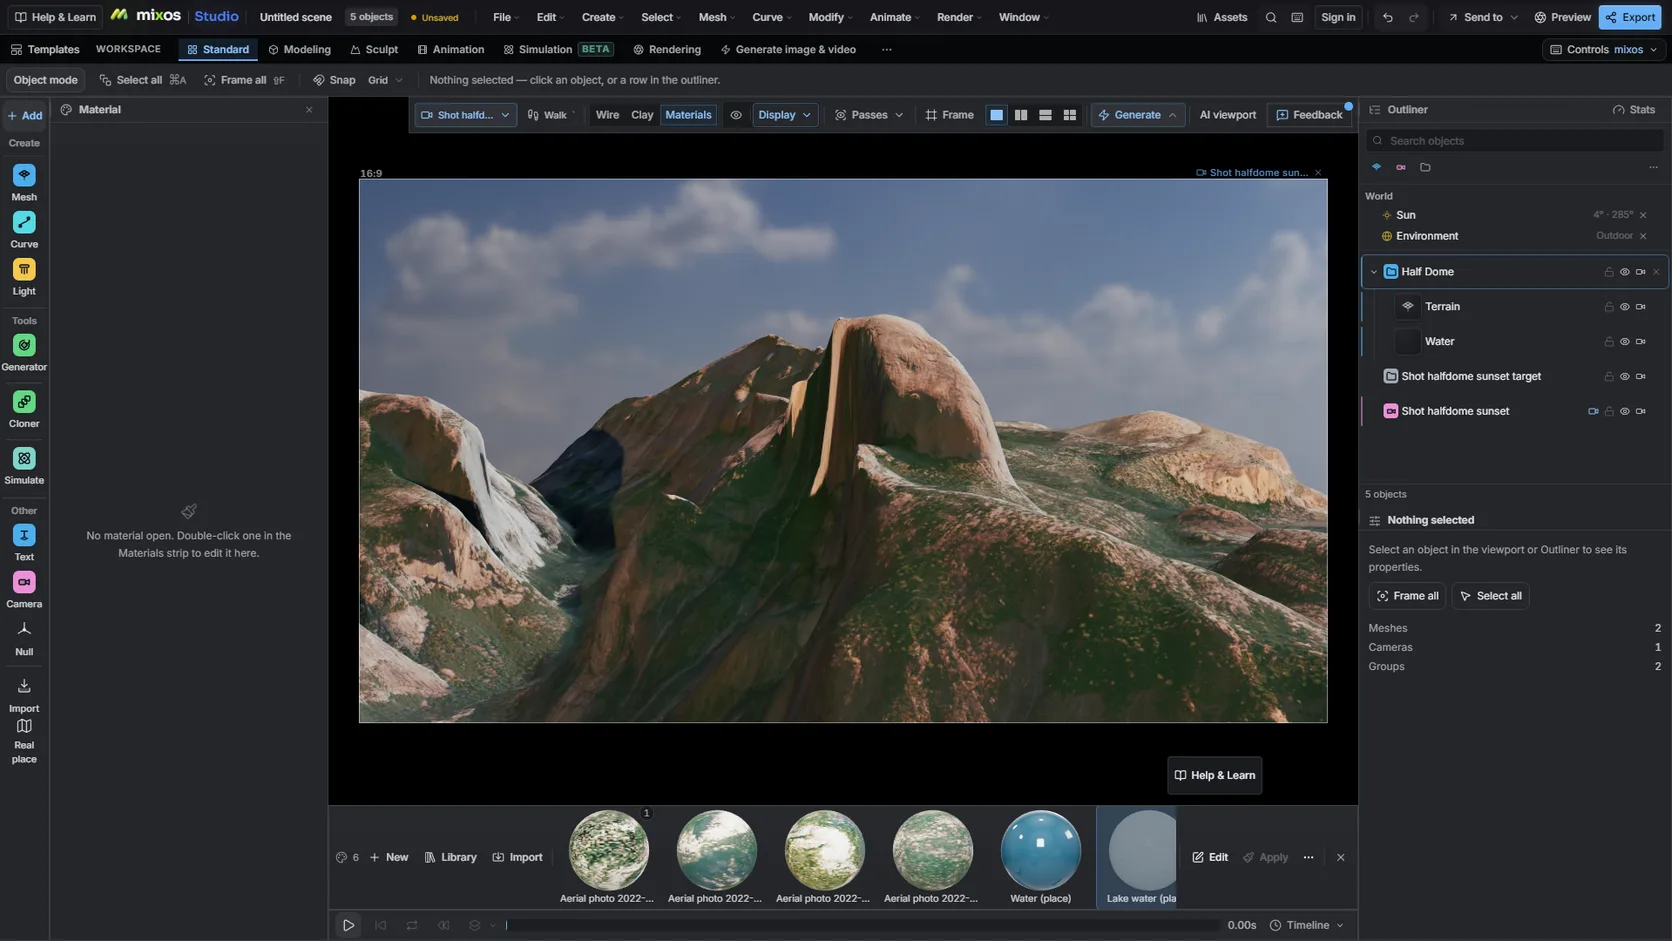Switch to quad viewport layout
Image resolution: width=1672 pixels, height=941 pixels.
1069,115
